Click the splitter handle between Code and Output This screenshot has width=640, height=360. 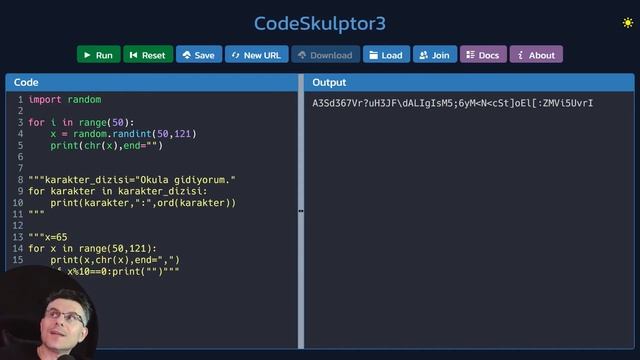(301, 211)
